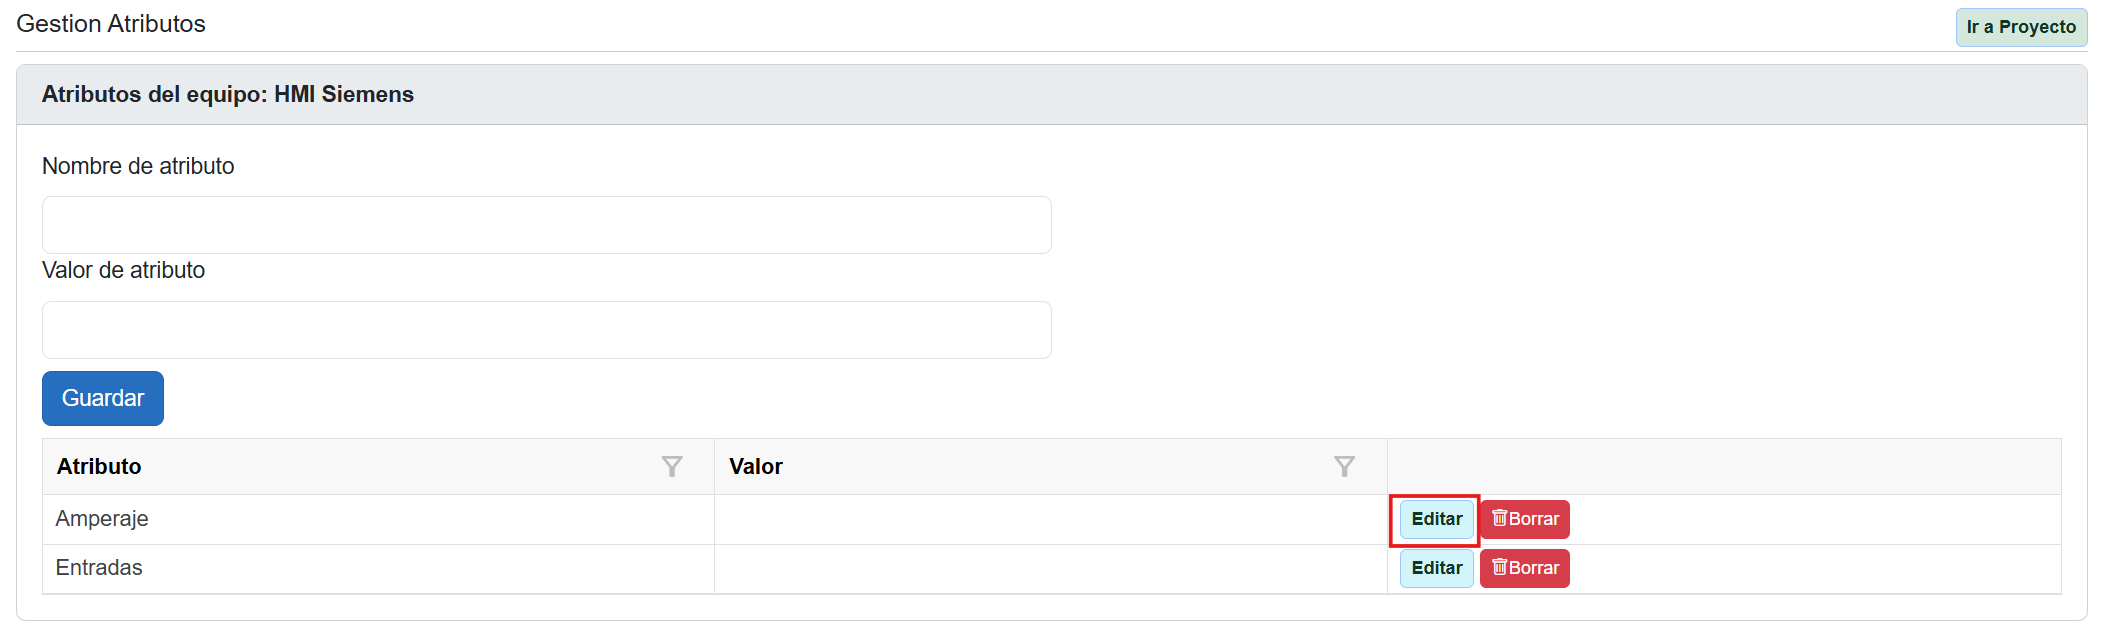Open the Atributo column filter icon

point(672,467)
